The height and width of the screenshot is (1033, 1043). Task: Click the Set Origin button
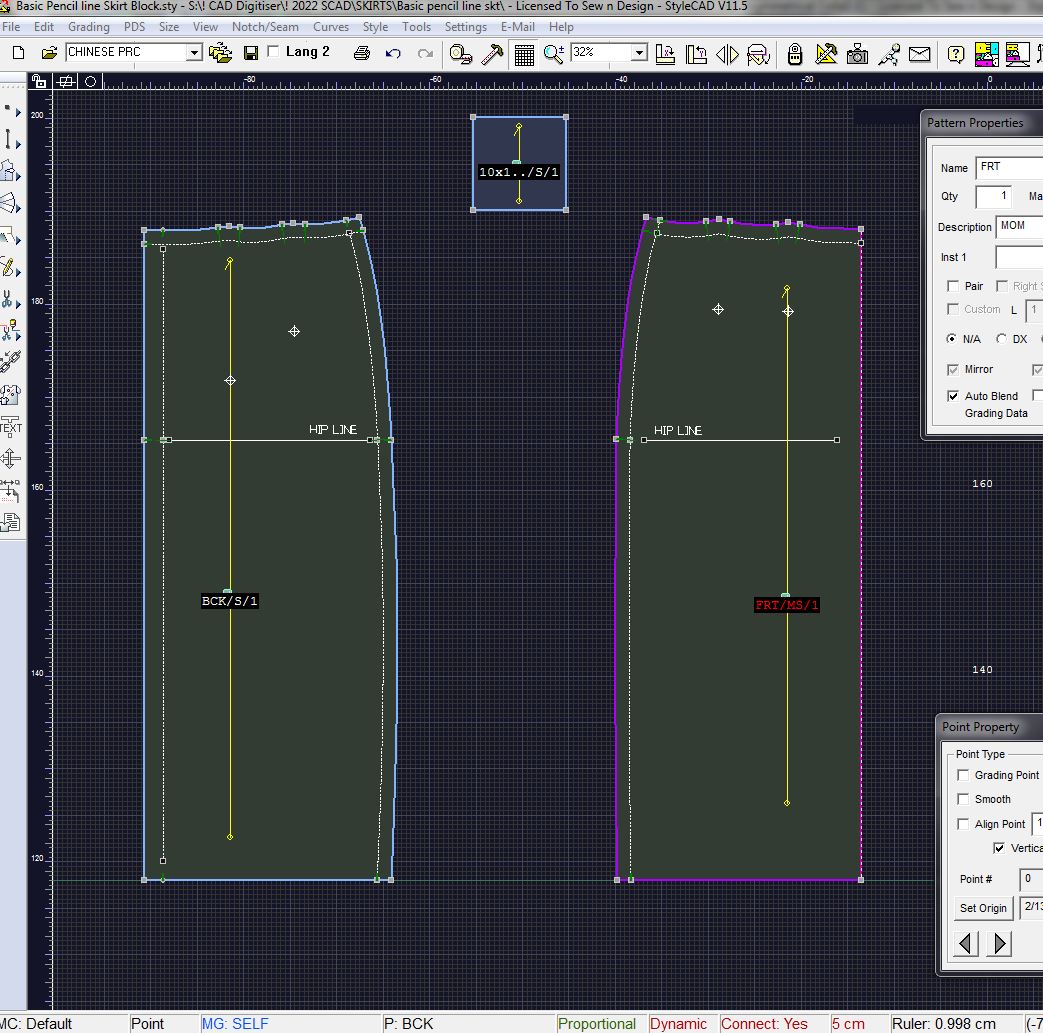(x=983, y=908)
